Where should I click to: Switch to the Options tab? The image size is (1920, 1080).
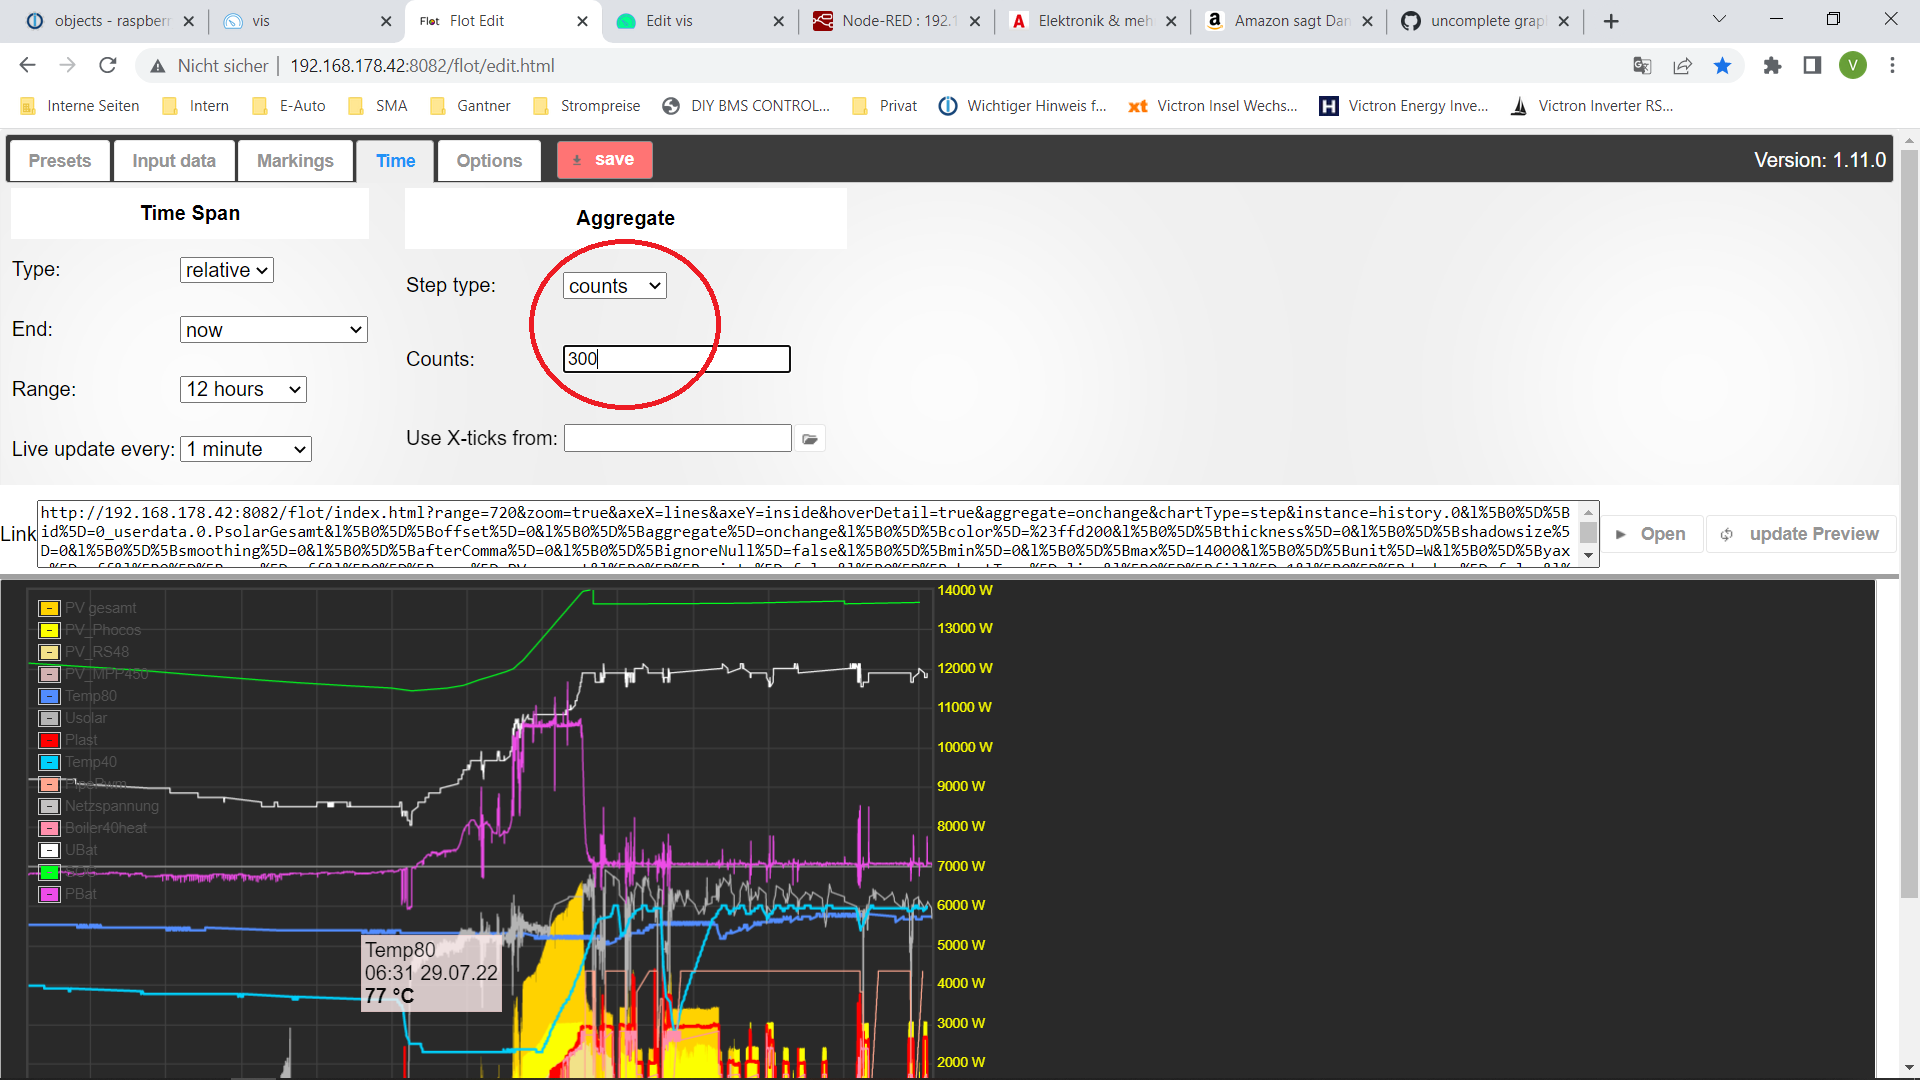tap(488, 160)
